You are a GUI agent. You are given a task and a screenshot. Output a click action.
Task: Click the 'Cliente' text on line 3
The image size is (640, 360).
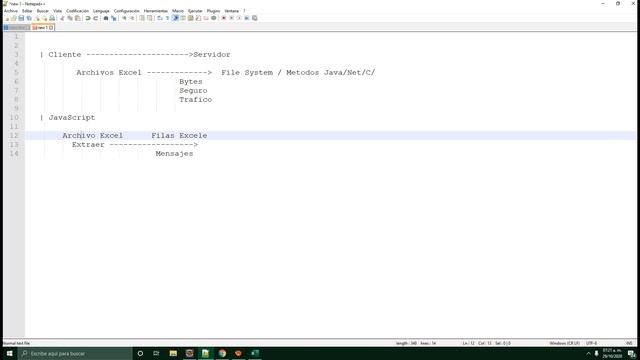click(x=65, y=55)
